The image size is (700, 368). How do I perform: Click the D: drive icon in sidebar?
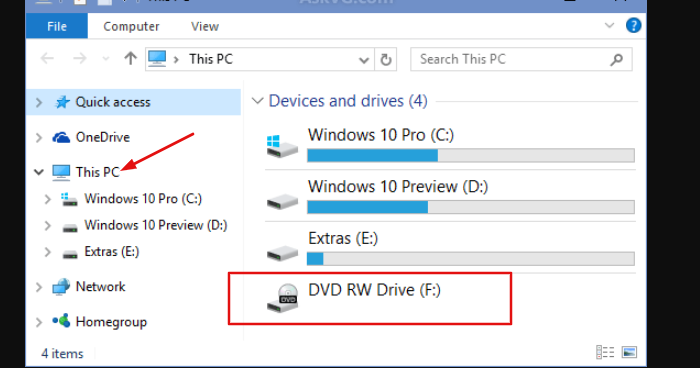click(x=70, y=228)
